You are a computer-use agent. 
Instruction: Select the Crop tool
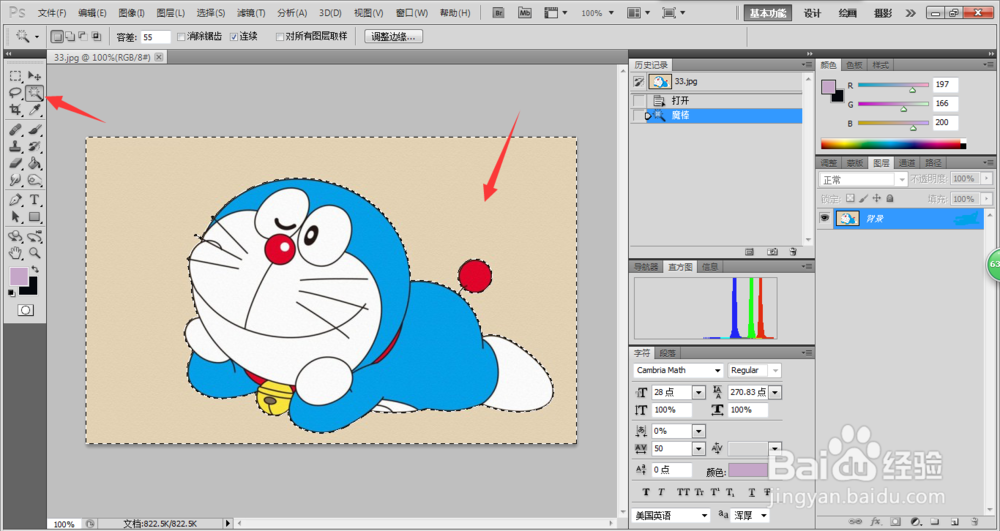(16, 110)
